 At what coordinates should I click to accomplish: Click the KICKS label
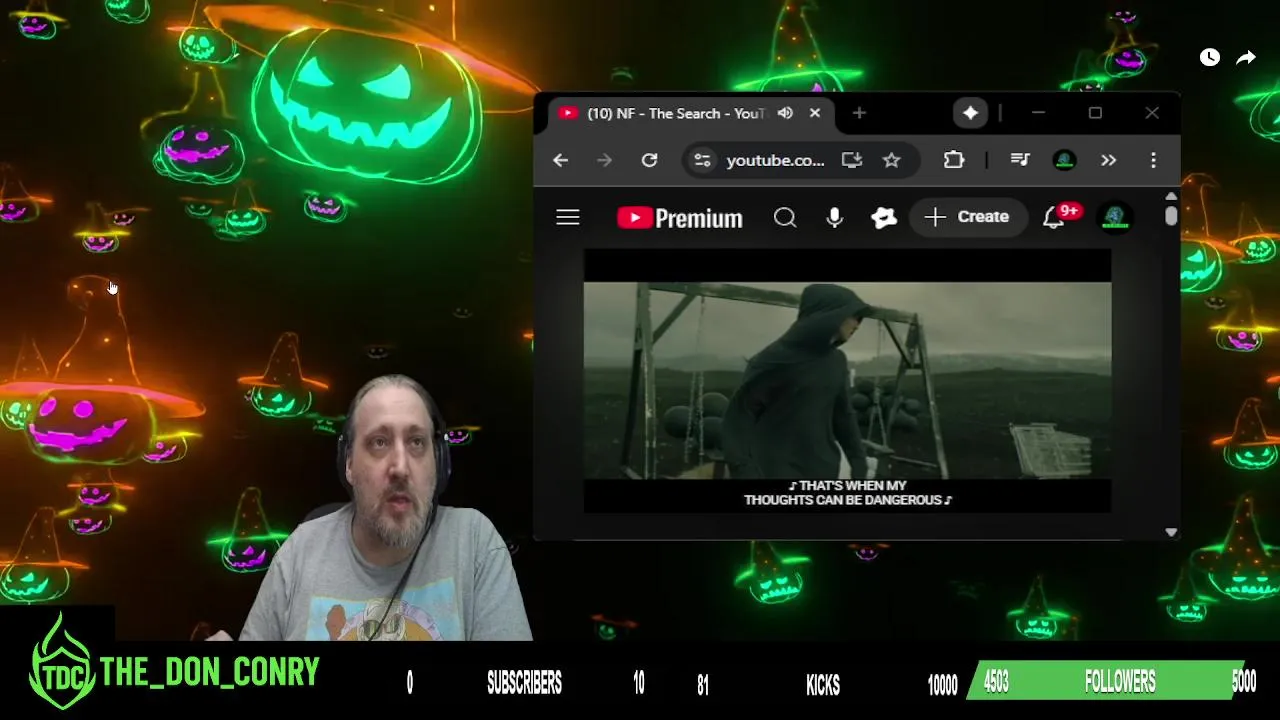(823, 684)
